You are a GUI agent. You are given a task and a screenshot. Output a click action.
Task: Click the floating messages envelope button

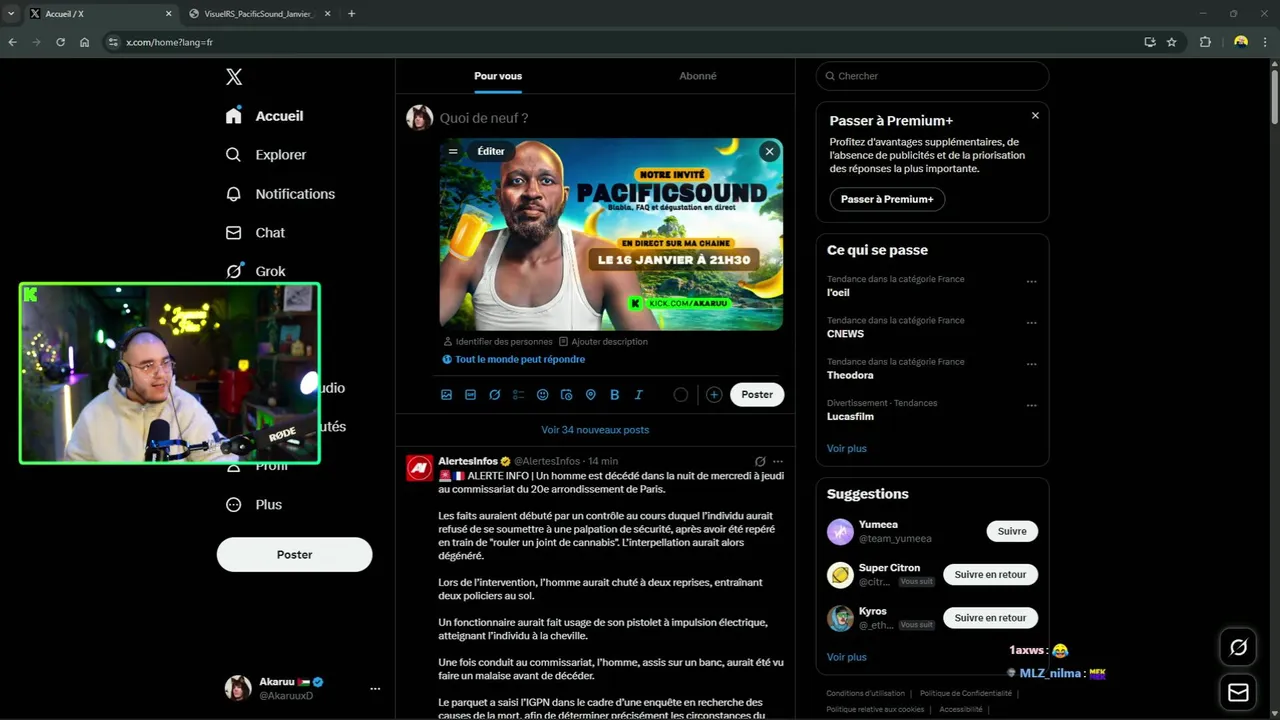(1238, 692)
